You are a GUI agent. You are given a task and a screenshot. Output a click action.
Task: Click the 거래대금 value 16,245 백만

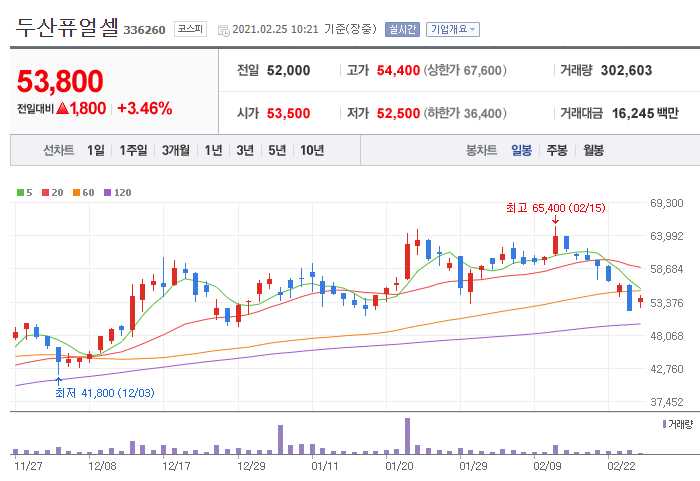pyautogui.click(x=645, y=113)
